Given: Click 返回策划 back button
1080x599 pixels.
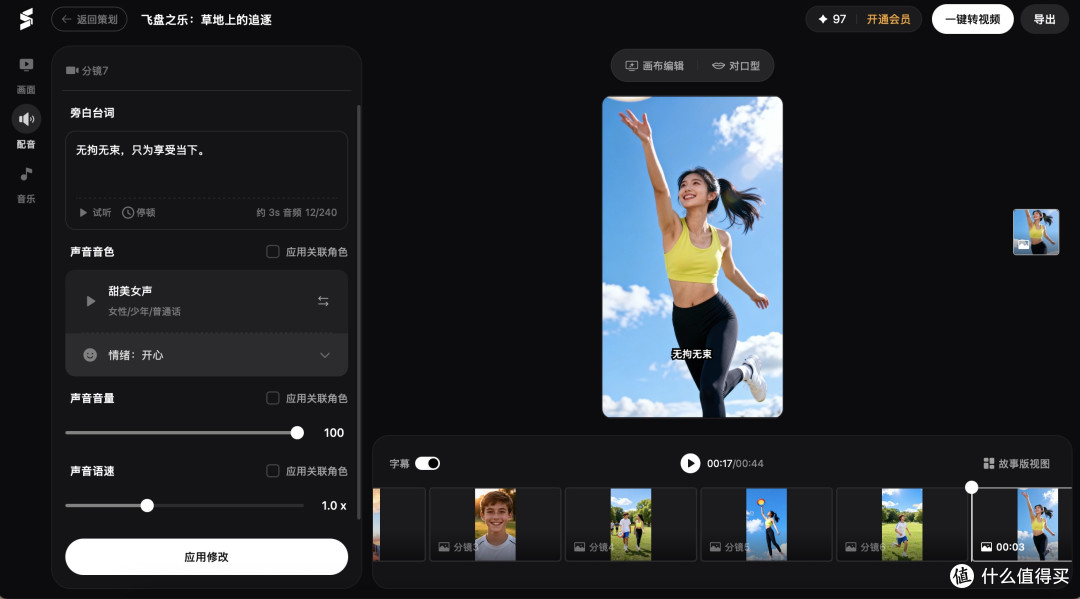Looking at the screenshot, I should click(x=89, y=19).
